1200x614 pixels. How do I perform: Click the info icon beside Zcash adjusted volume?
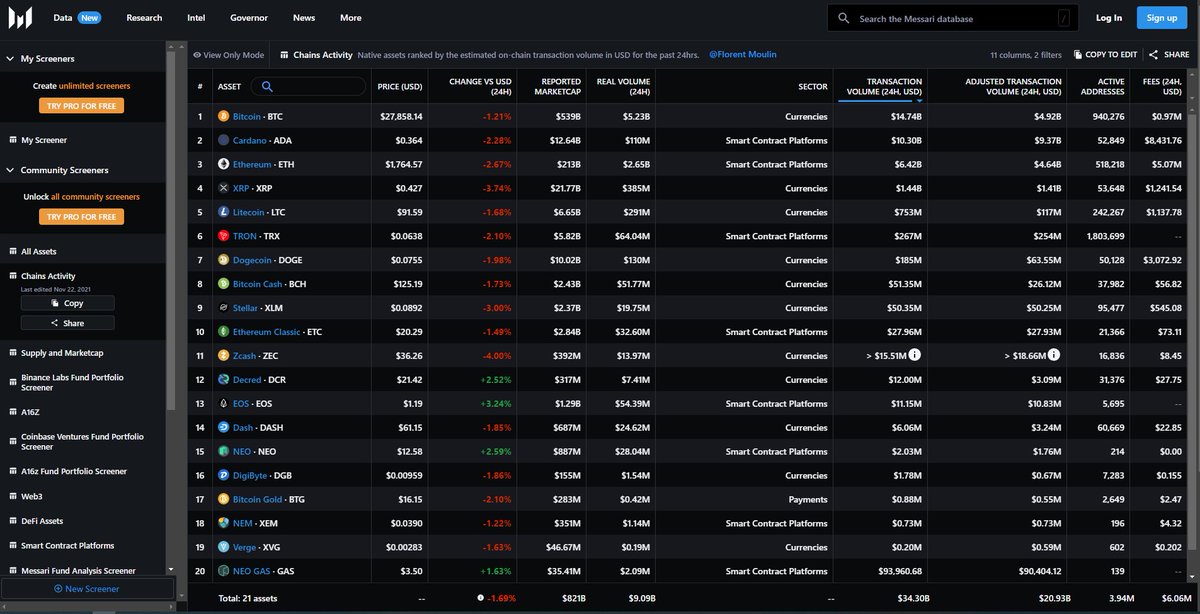pyautogui.click(x=1054, y=355)
